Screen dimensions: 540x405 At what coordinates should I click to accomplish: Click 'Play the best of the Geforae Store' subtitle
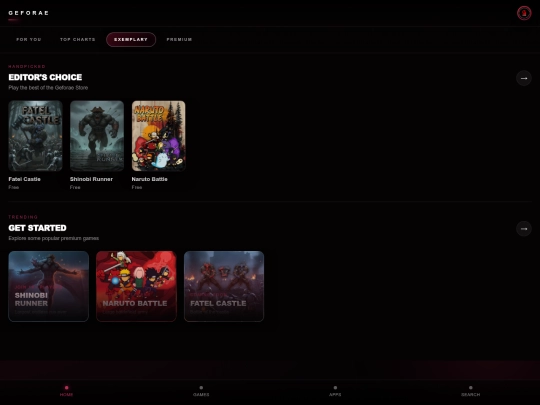[48, 88]
